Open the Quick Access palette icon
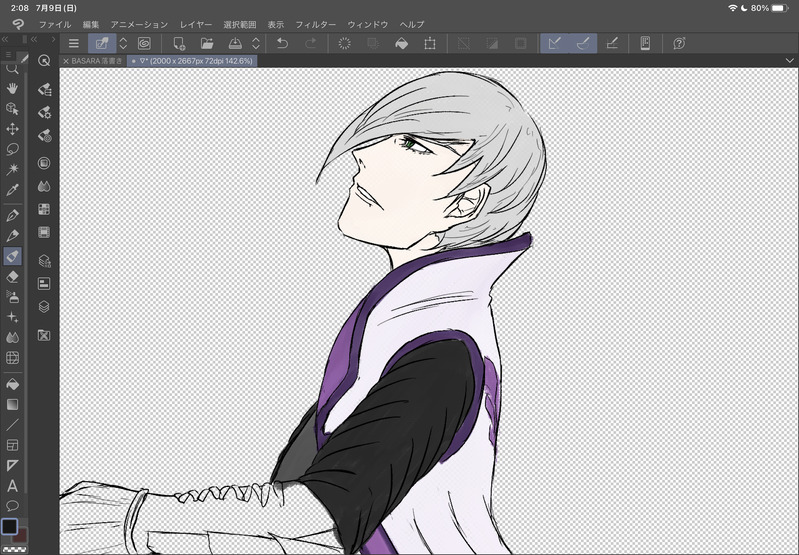The image size is (799, 555). tap(44, 61)
